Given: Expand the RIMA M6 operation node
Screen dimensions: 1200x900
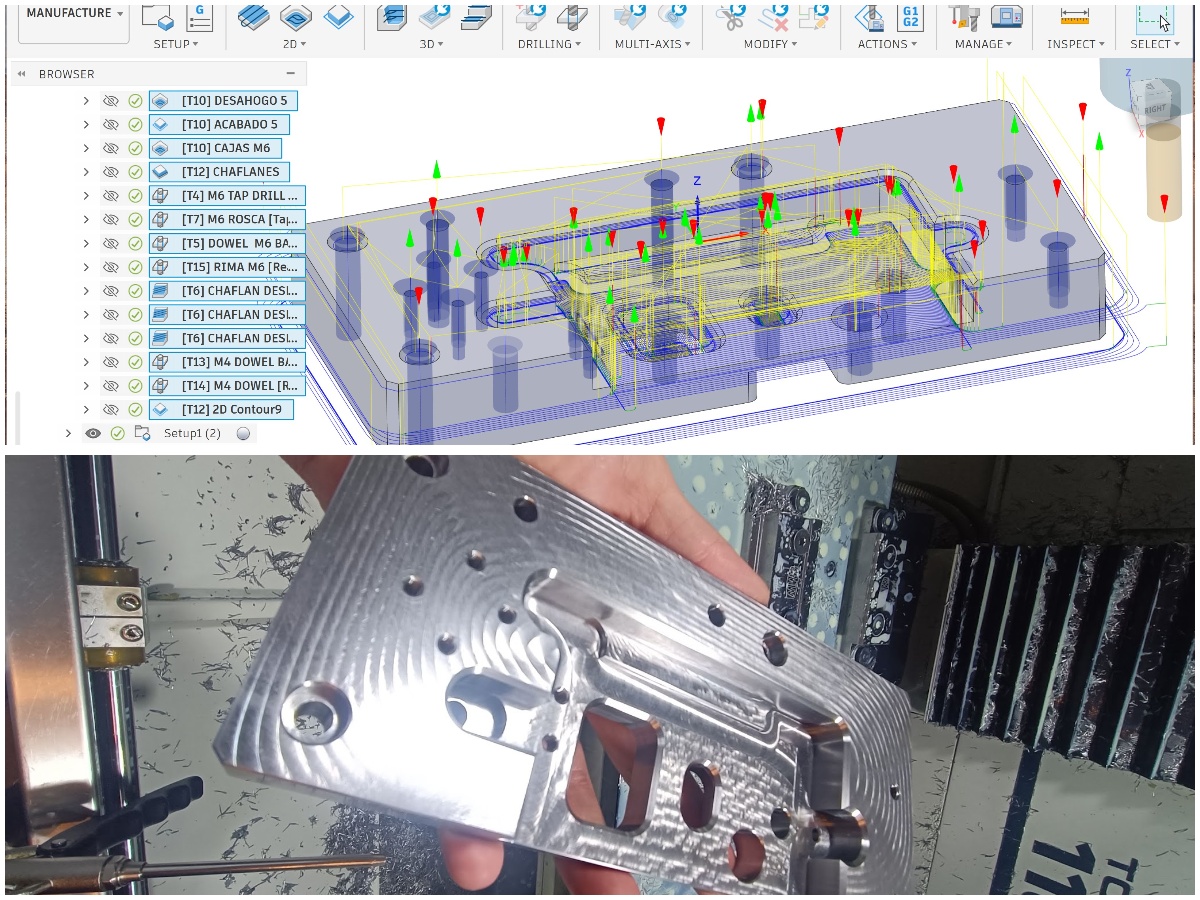Looking at the screenshot, I should pos(86,267).
